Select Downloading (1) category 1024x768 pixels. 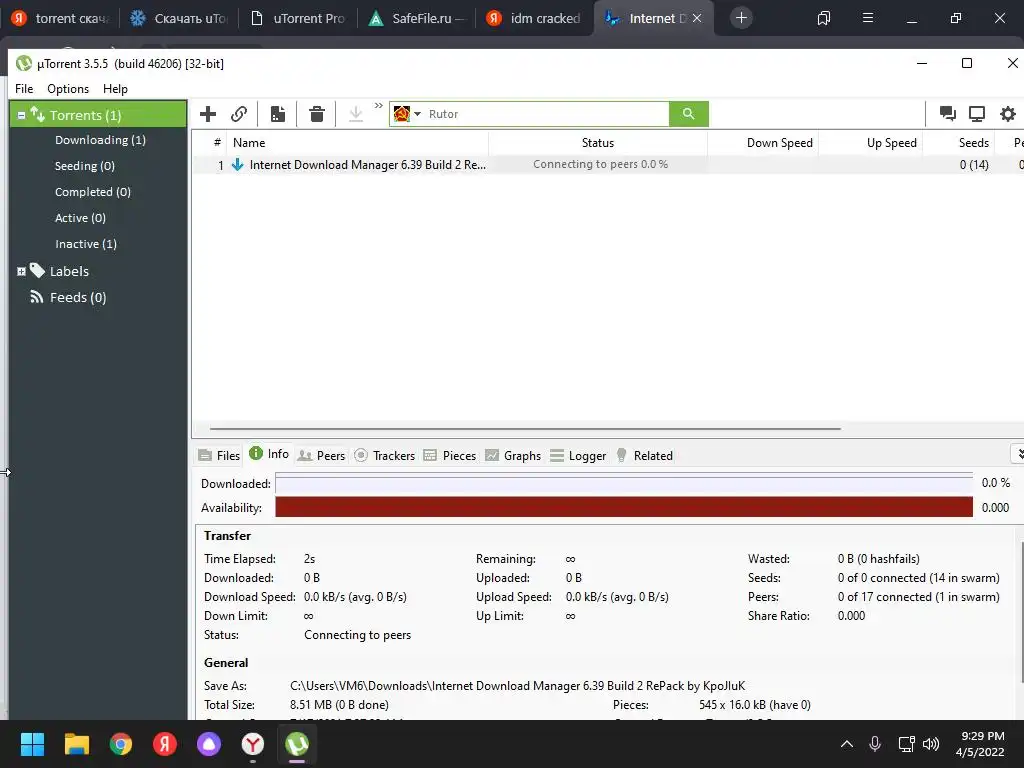pyautogui.click(x=101, y=140)
